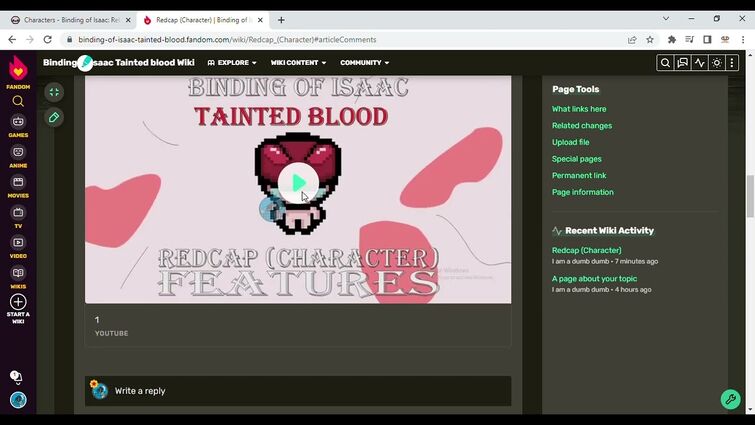Open the Chrome tab list chevron
This screenshot has height=425, width=755.
click(x=666, y=19)
